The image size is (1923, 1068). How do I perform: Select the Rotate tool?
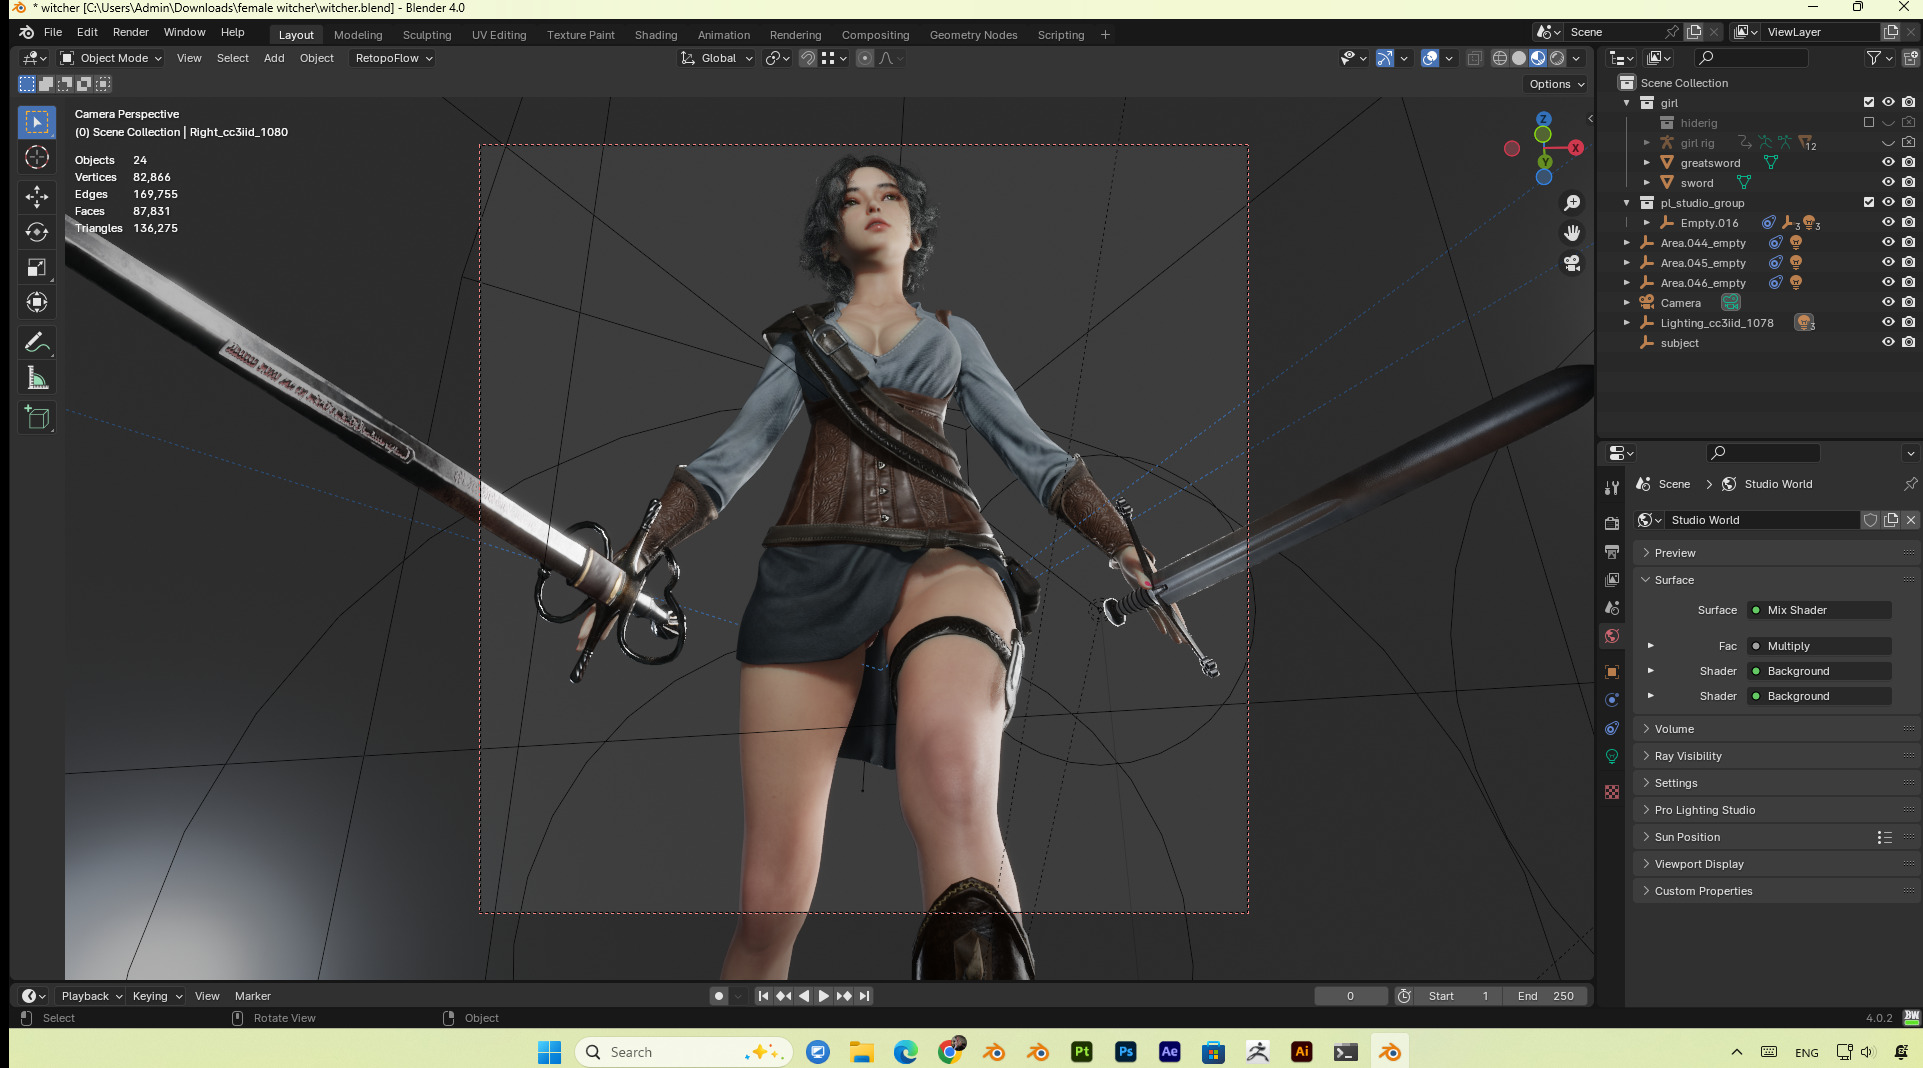[37, 232]
